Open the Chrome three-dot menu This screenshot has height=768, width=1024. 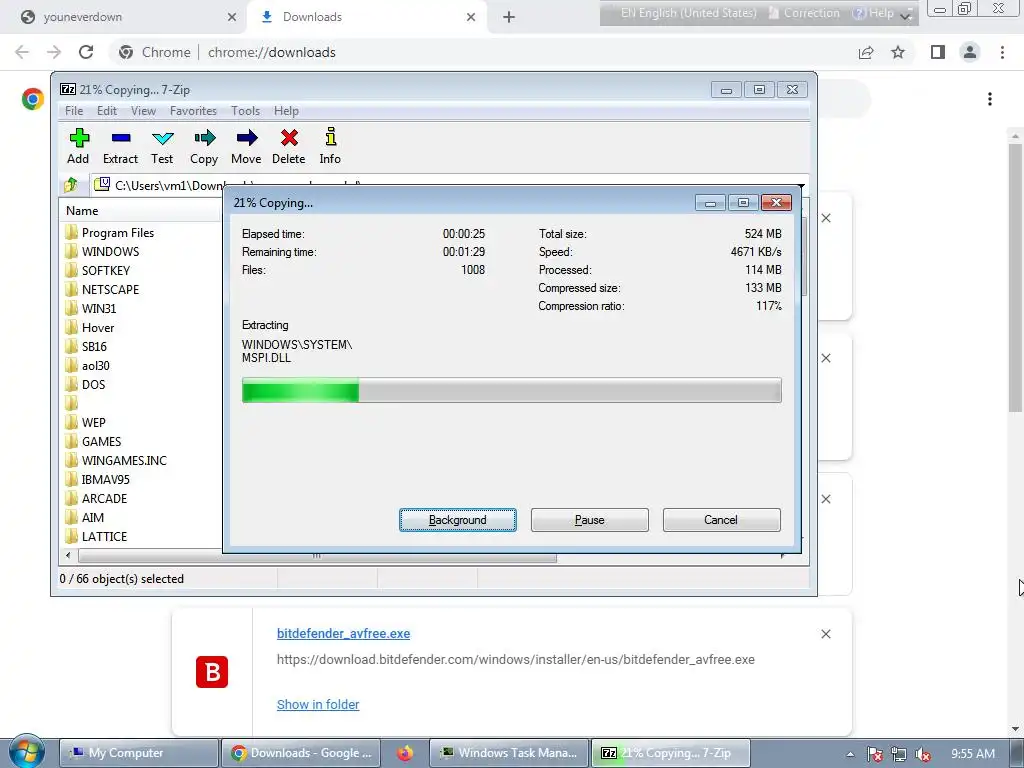(x=1002, y=52)
